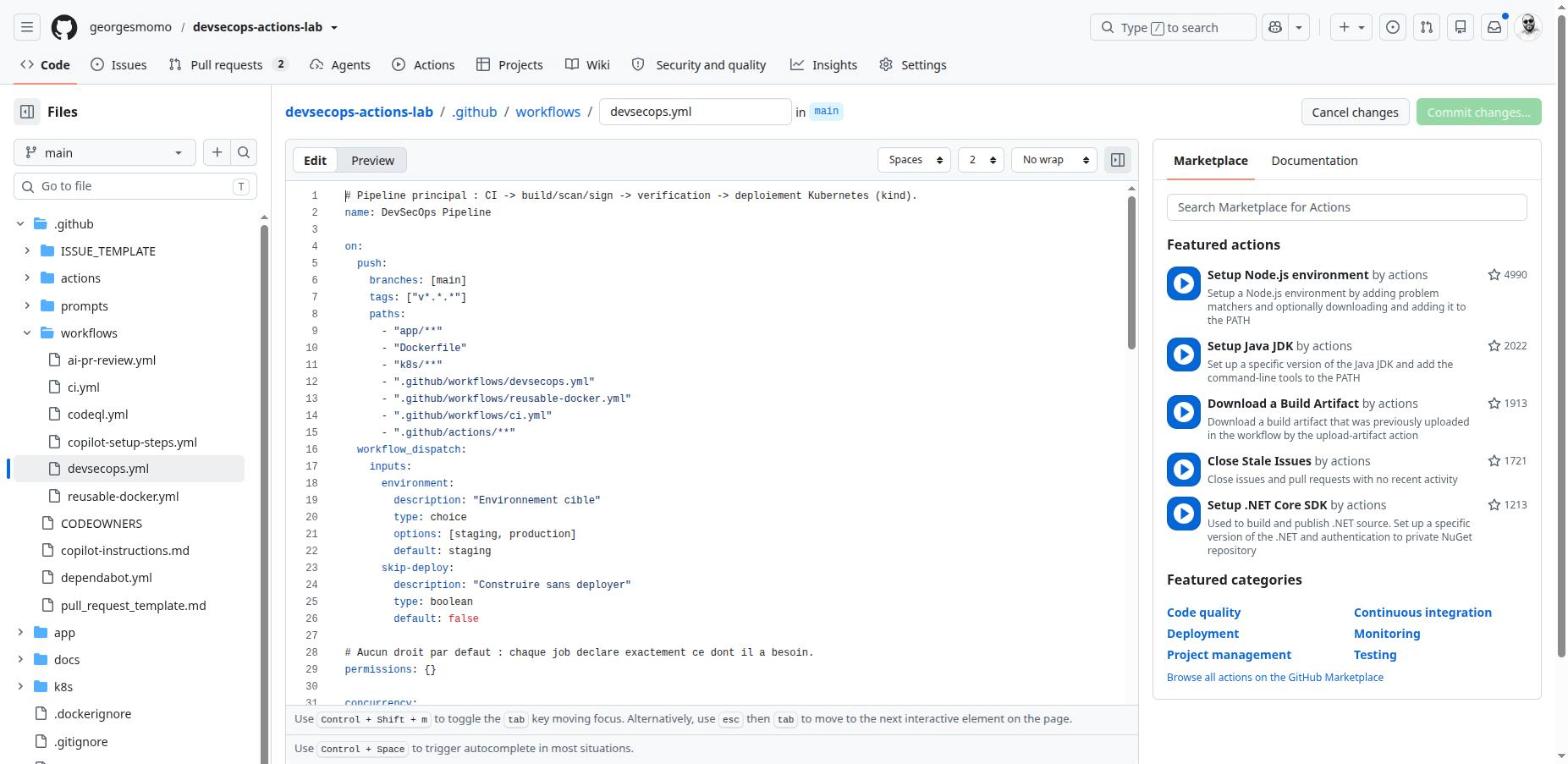Image resolution: width=1568 pixels, height=764 pixels.
Task: Collapse the workflows folder
Action: [x=27, y=333]
